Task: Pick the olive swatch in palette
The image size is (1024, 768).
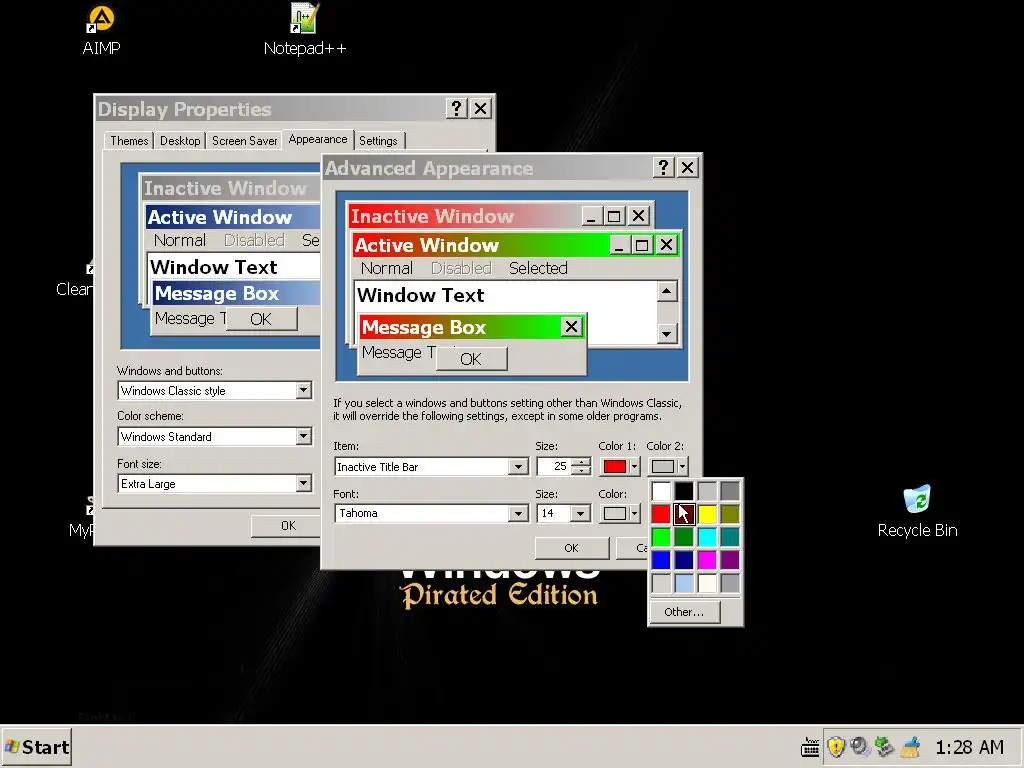Action: tap(730, 514)
